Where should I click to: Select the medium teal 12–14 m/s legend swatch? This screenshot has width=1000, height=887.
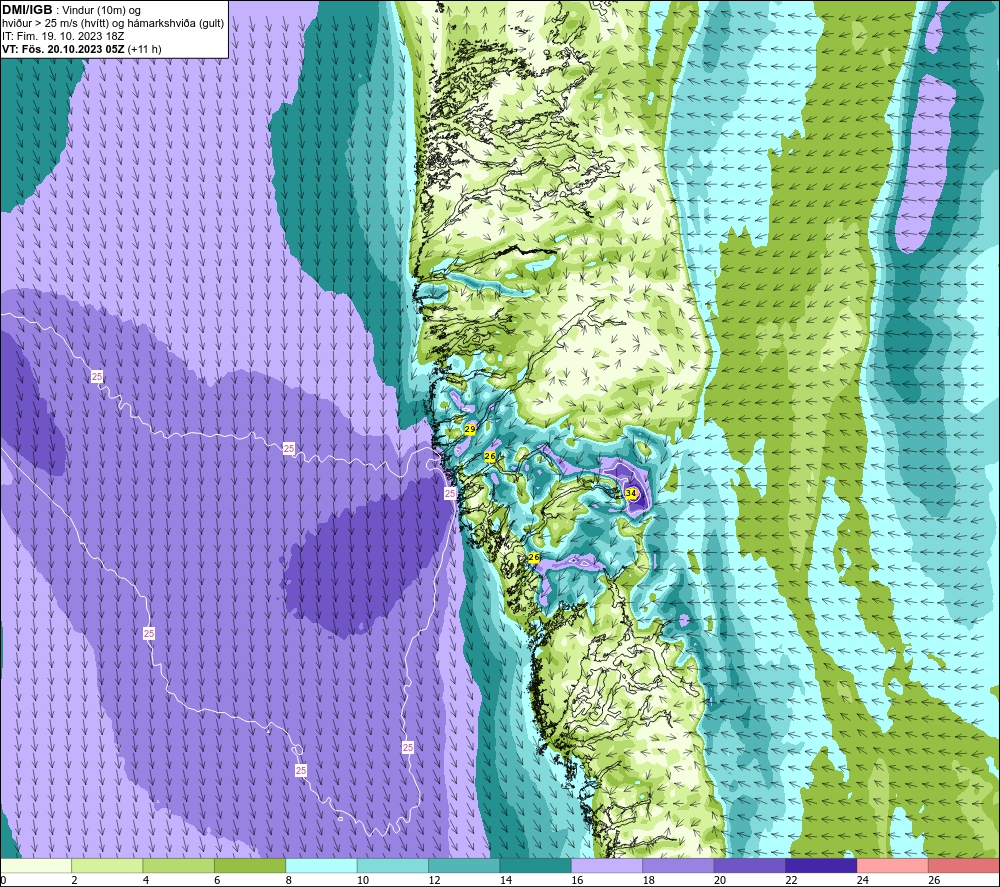464,865
